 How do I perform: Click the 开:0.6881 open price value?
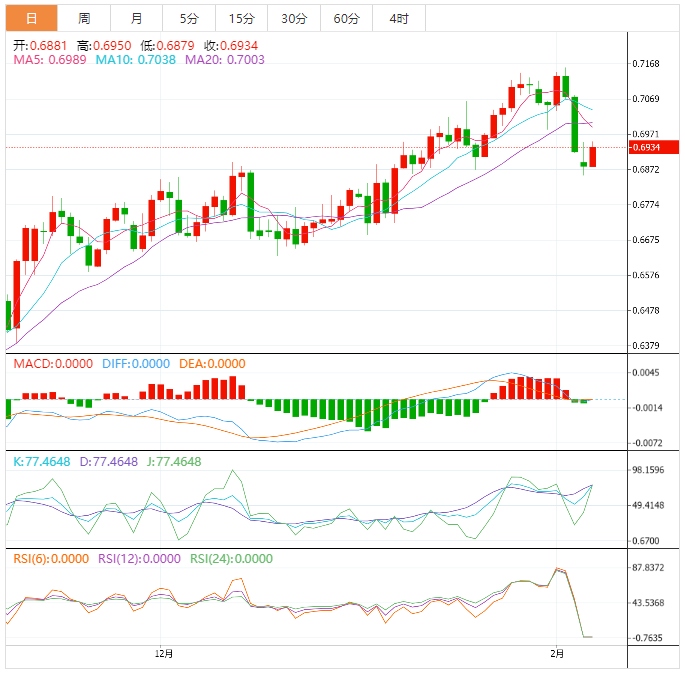point(40,45)
